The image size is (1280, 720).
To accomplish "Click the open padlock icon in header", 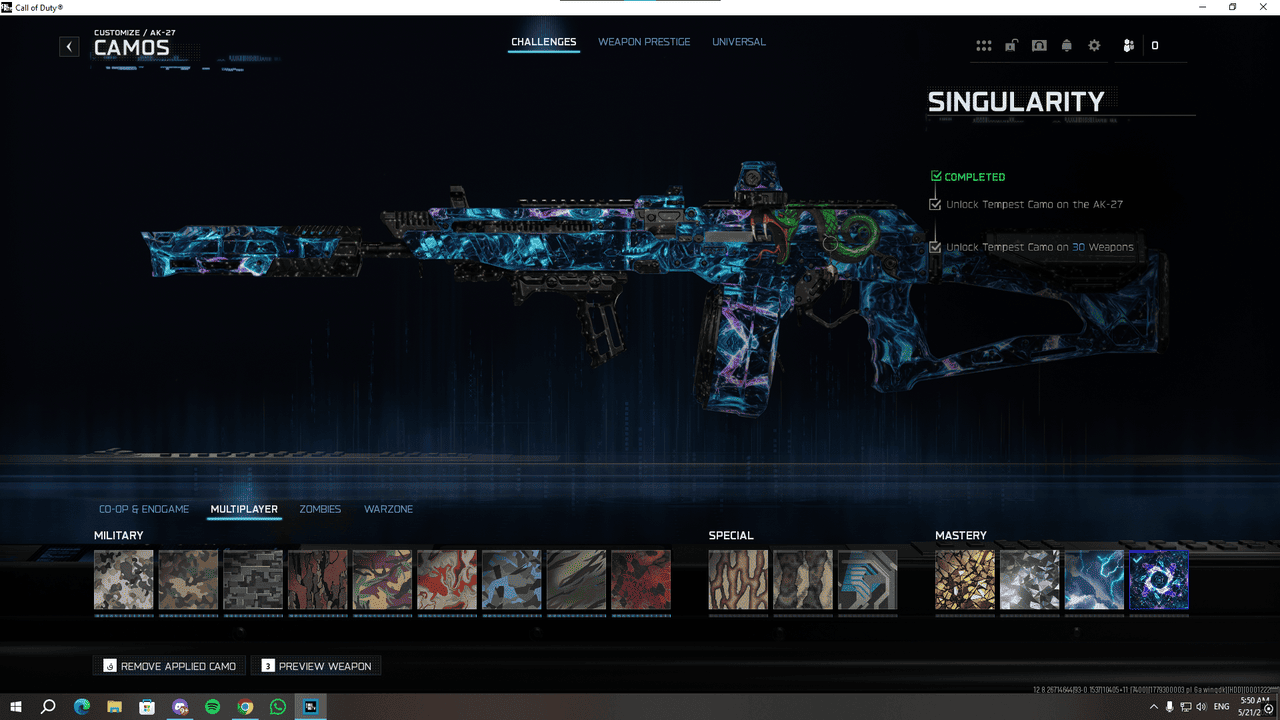I will (x=1012, y=46).
